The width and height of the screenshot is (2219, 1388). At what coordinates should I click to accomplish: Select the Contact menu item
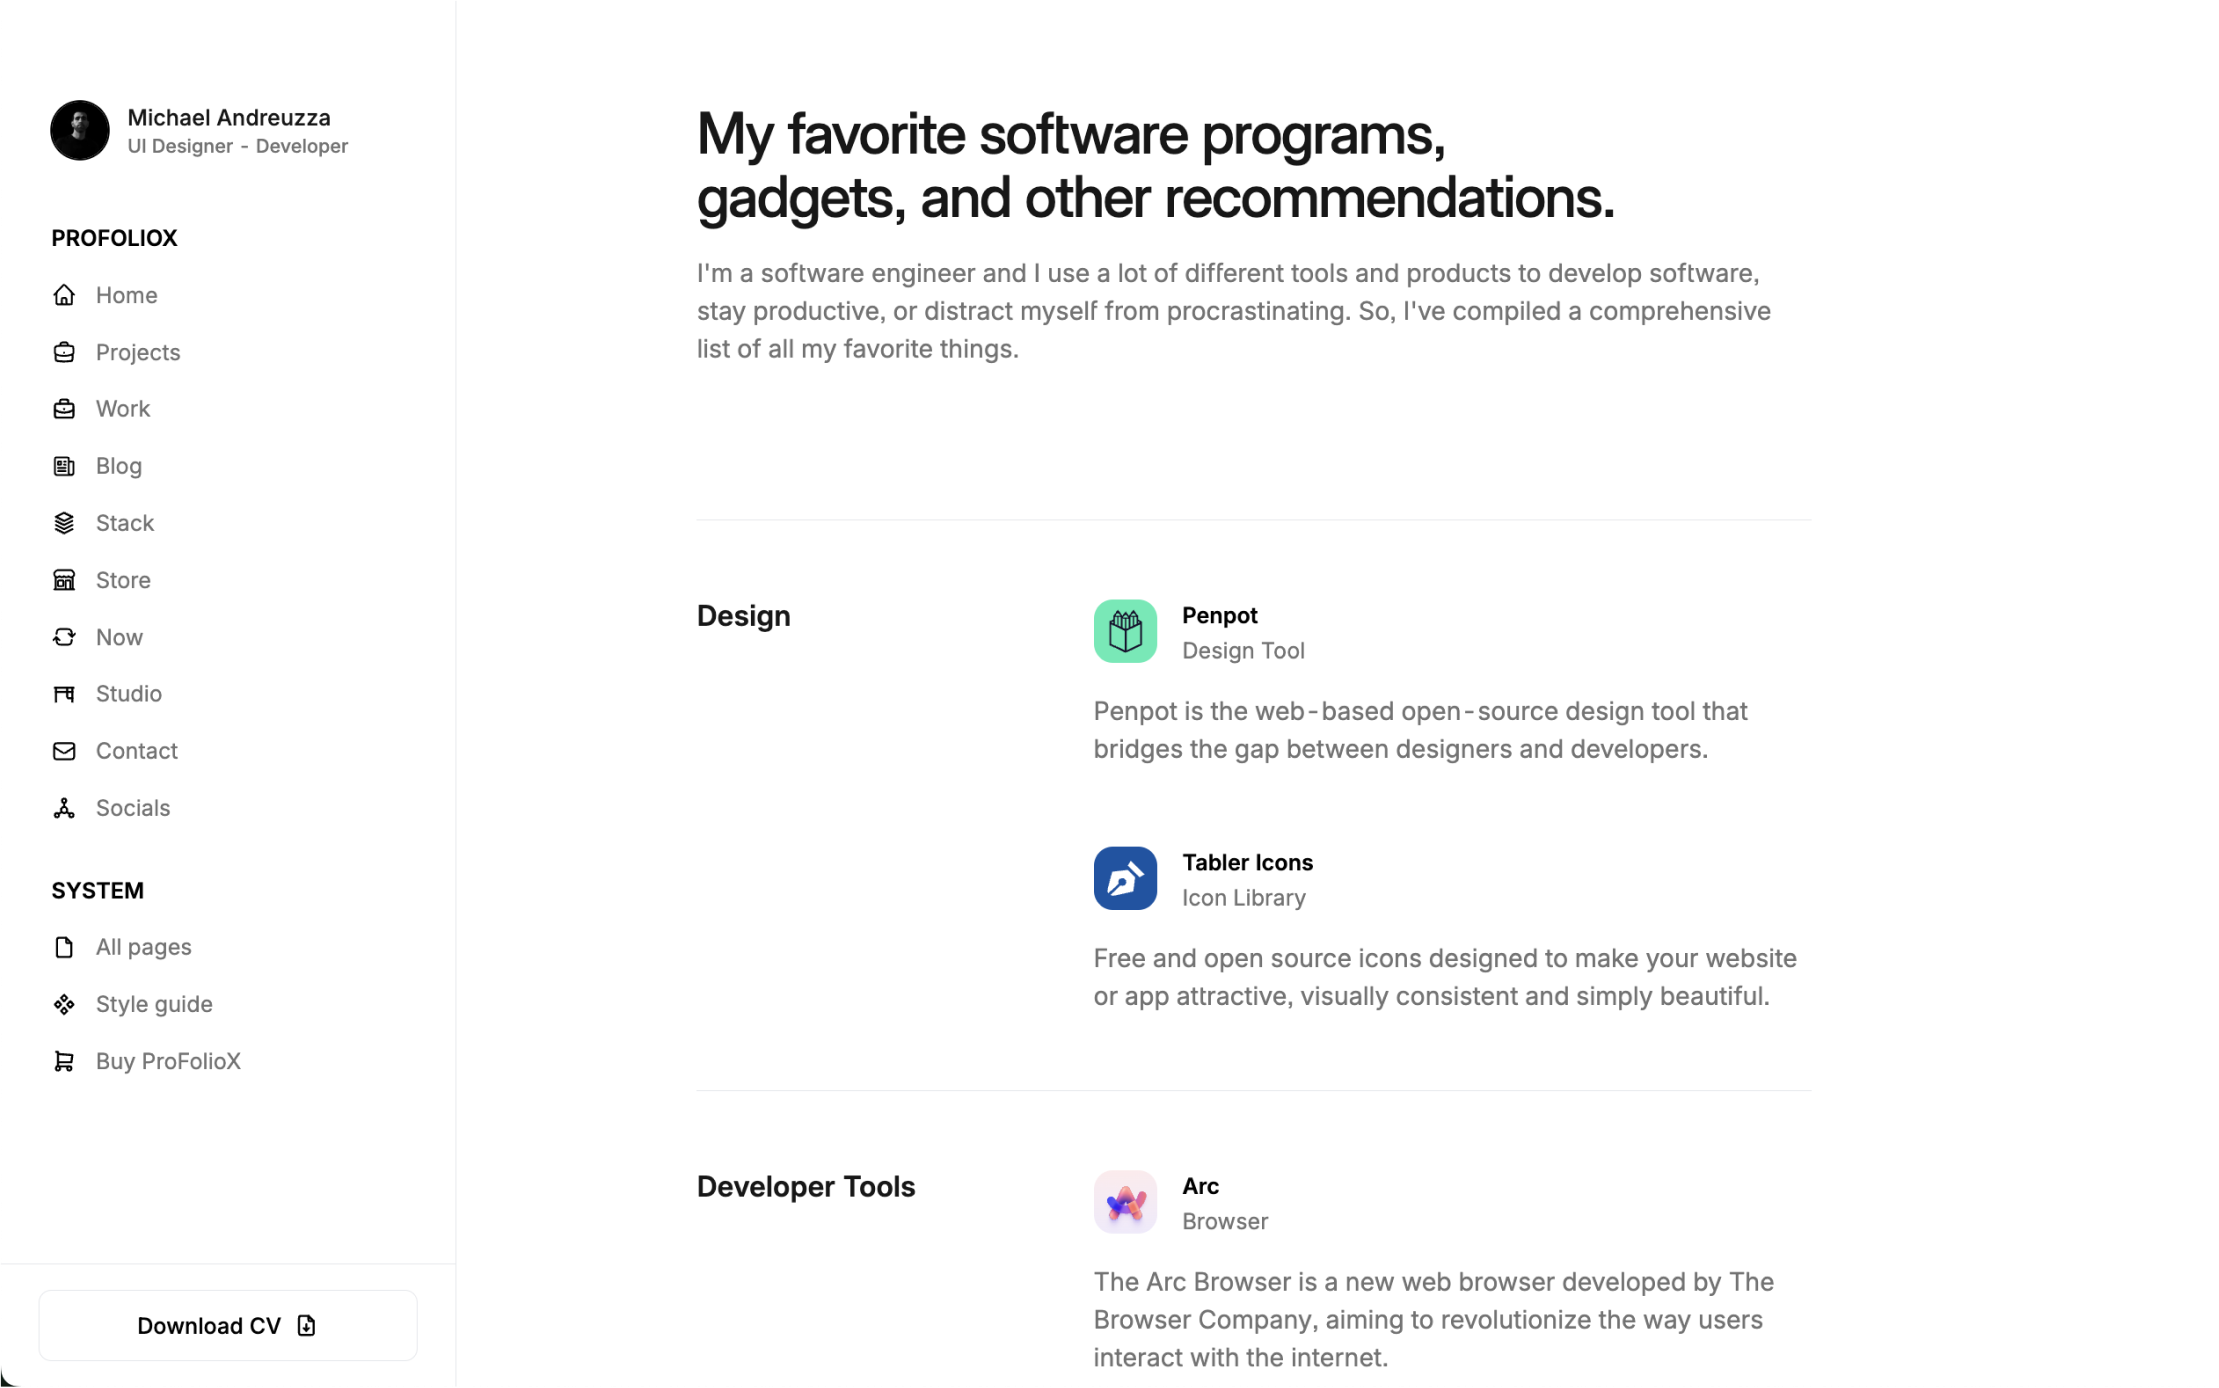(x=137, y=750)
